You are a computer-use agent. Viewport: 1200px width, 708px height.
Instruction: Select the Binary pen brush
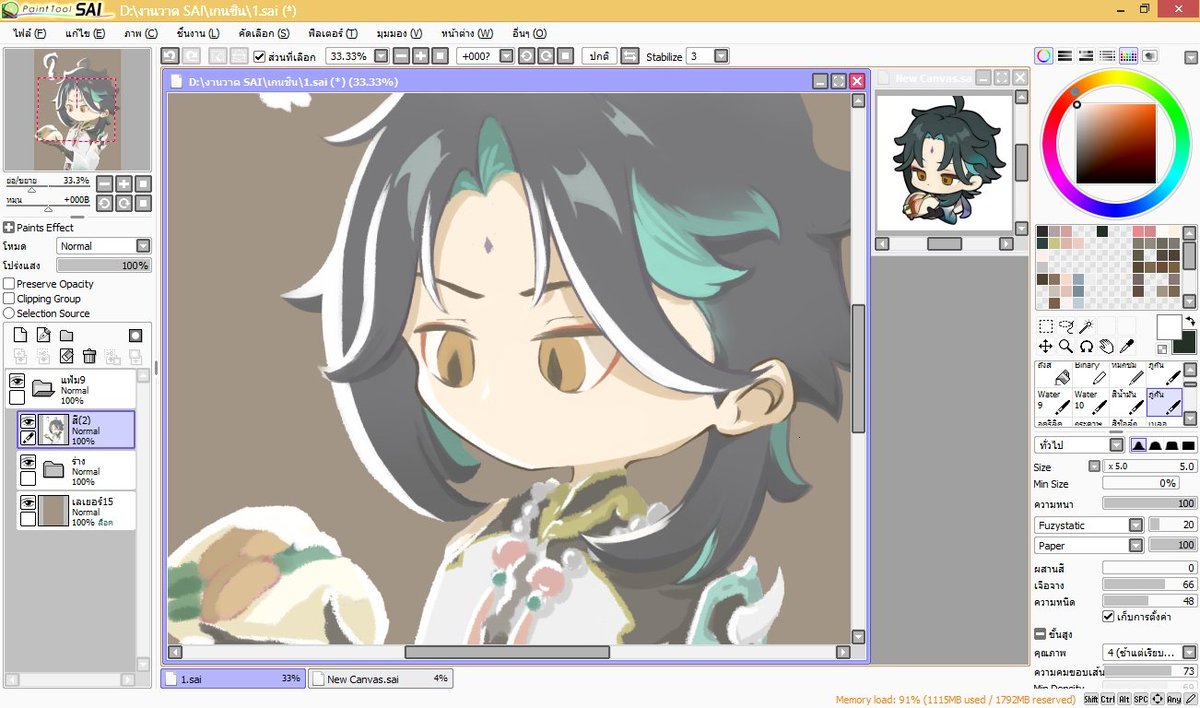tap(1090, 373)
